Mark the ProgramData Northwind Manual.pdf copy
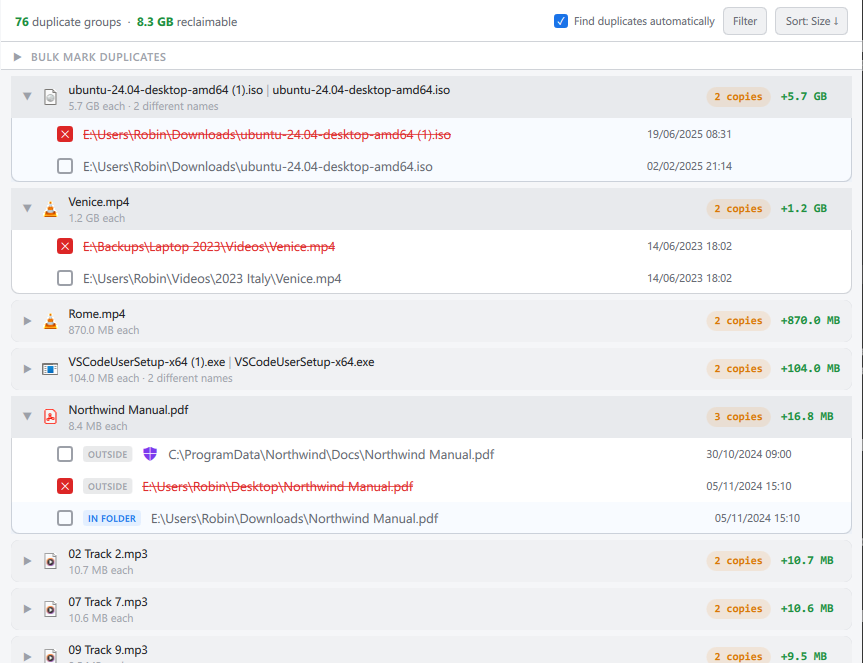Screen dimensions: 863x663 pyautogui.click(x=65, y=454)
